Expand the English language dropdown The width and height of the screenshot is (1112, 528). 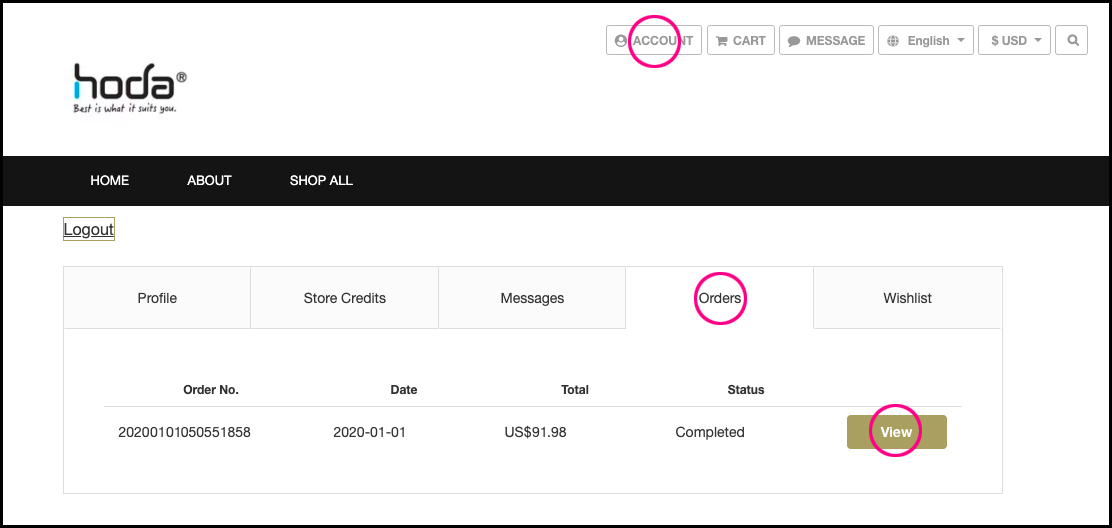coord(926,41)
